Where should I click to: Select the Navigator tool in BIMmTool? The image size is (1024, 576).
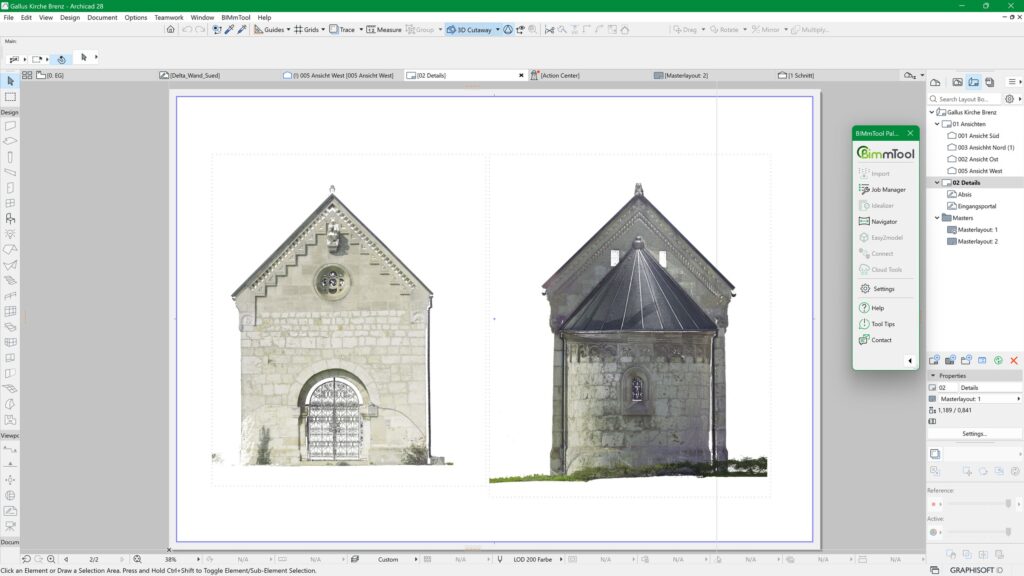tap(886, 221)
